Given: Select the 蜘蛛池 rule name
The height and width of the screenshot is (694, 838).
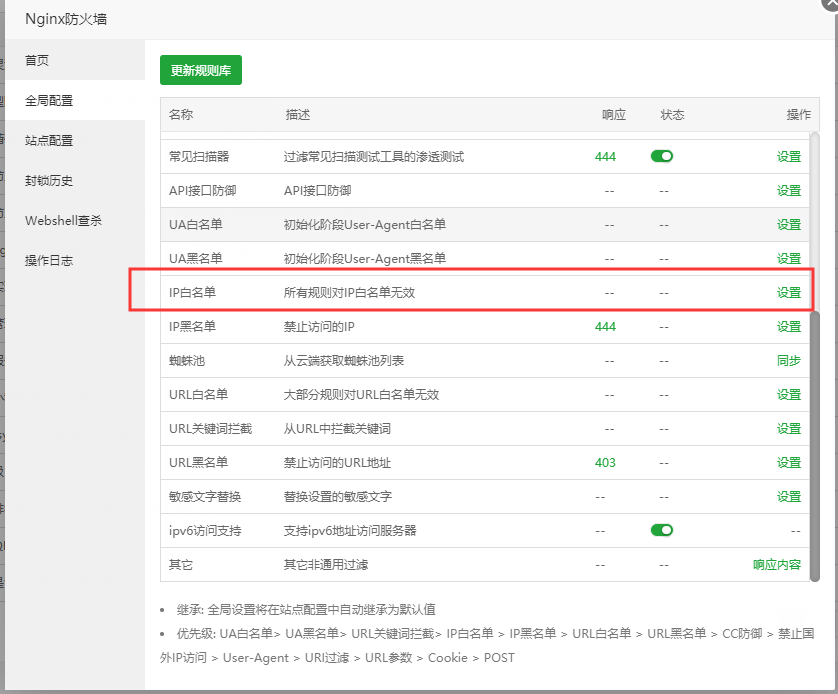Looking at the screenshot, I should pos(187,361).
